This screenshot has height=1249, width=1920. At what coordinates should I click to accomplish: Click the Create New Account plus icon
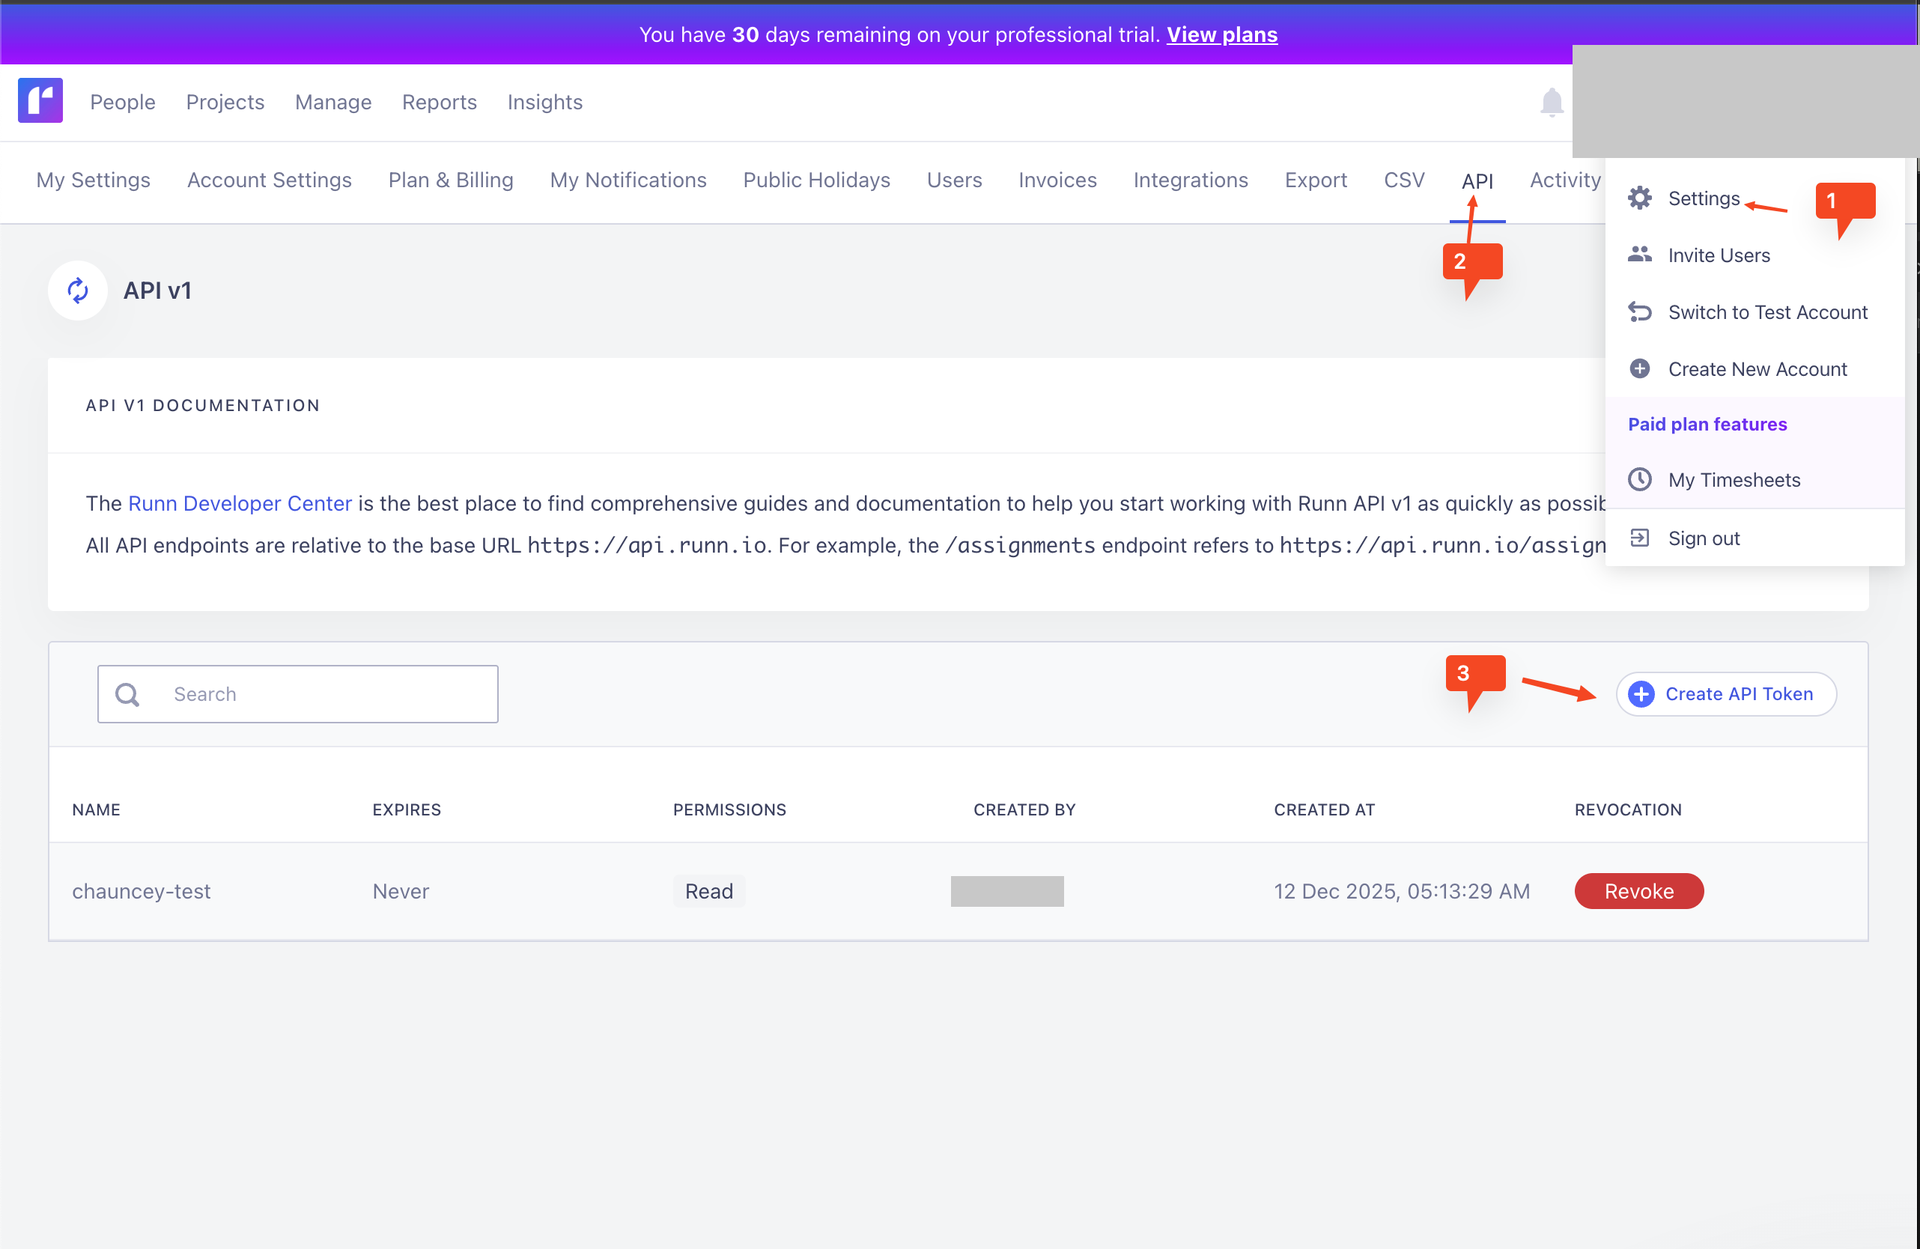point(1640,369)
